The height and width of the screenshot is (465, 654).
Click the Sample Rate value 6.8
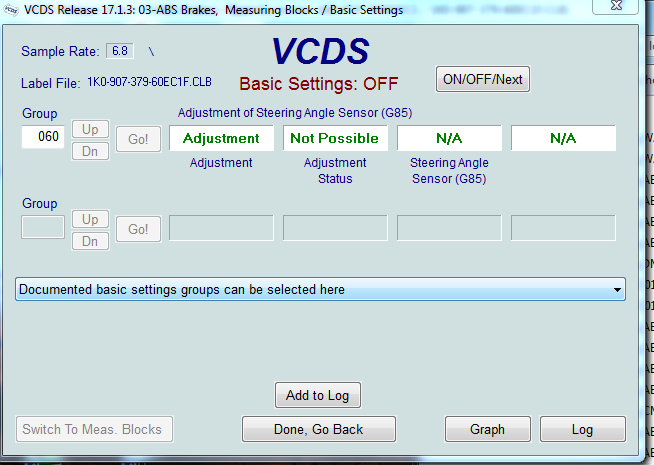(x=120, y=51)
